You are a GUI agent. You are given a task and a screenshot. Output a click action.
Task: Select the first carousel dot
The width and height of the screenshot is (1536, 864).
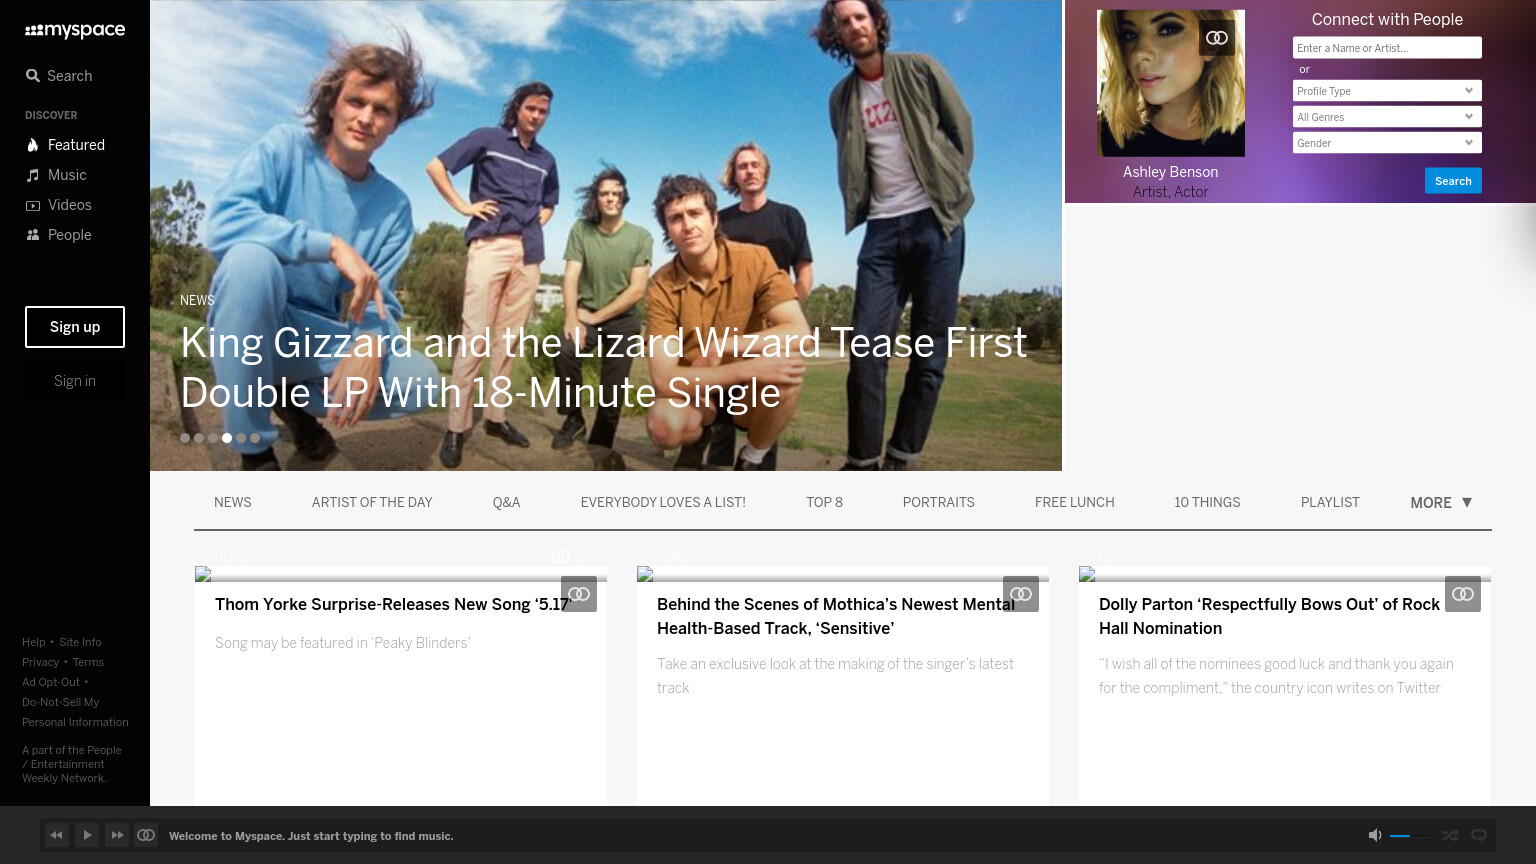click(x=185, y=438)
